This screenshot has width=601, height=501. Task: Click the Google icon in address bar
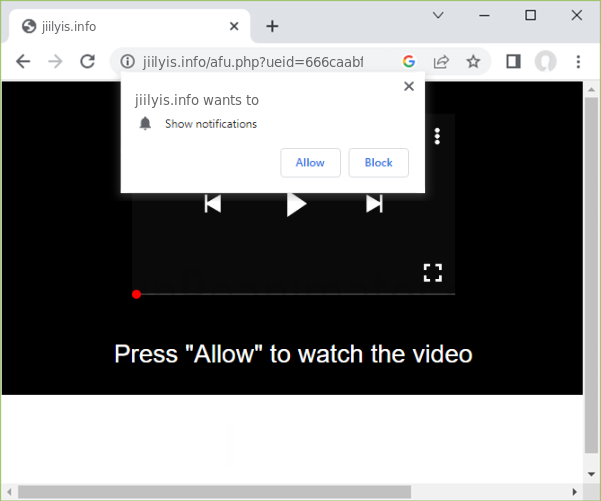pyautogui.click(x=409, y=61)
